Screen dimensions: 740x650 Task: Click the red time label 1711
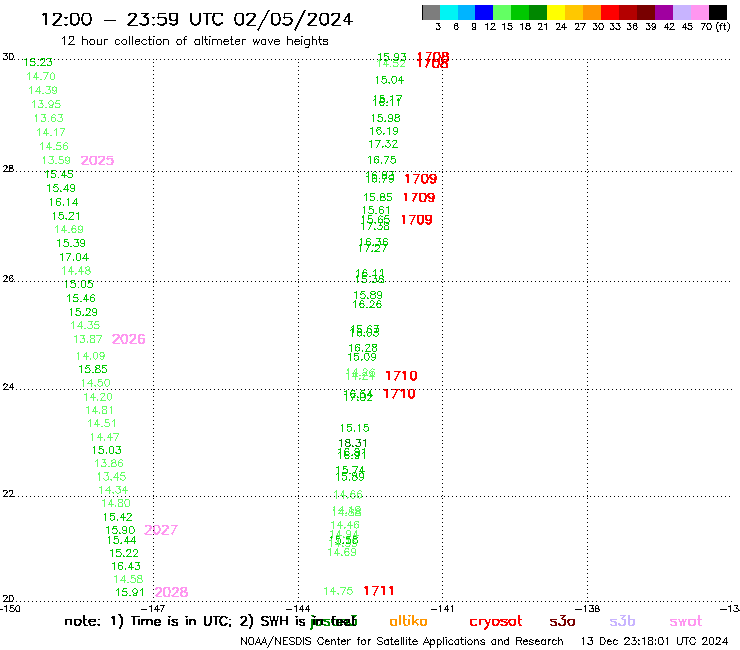point(378,591)
